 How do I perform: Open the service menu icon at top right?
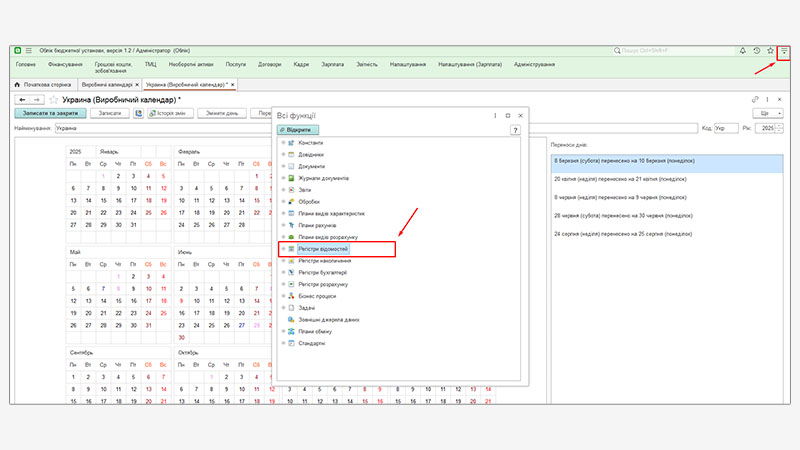tap(785, 50)
